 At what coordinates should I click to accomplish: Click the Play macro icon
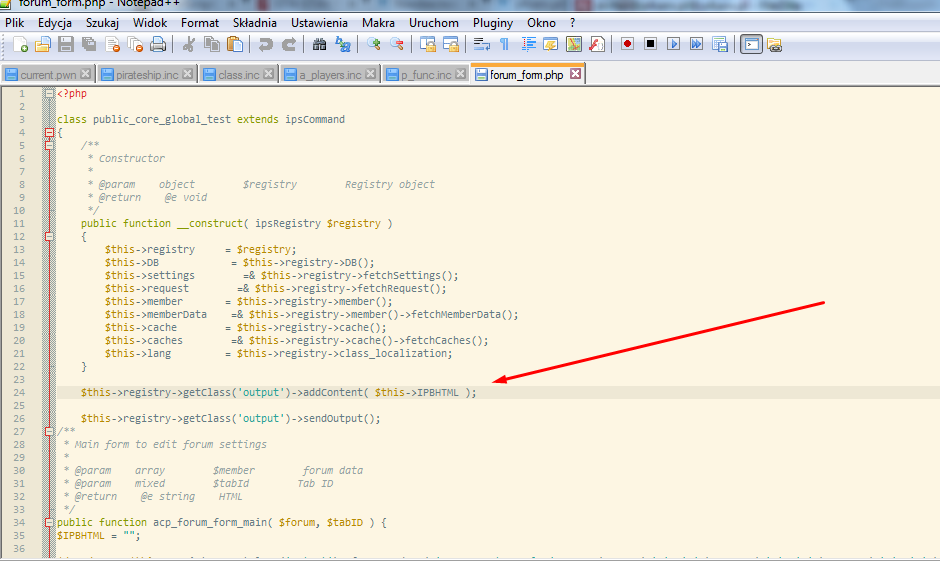click(673, 44)
